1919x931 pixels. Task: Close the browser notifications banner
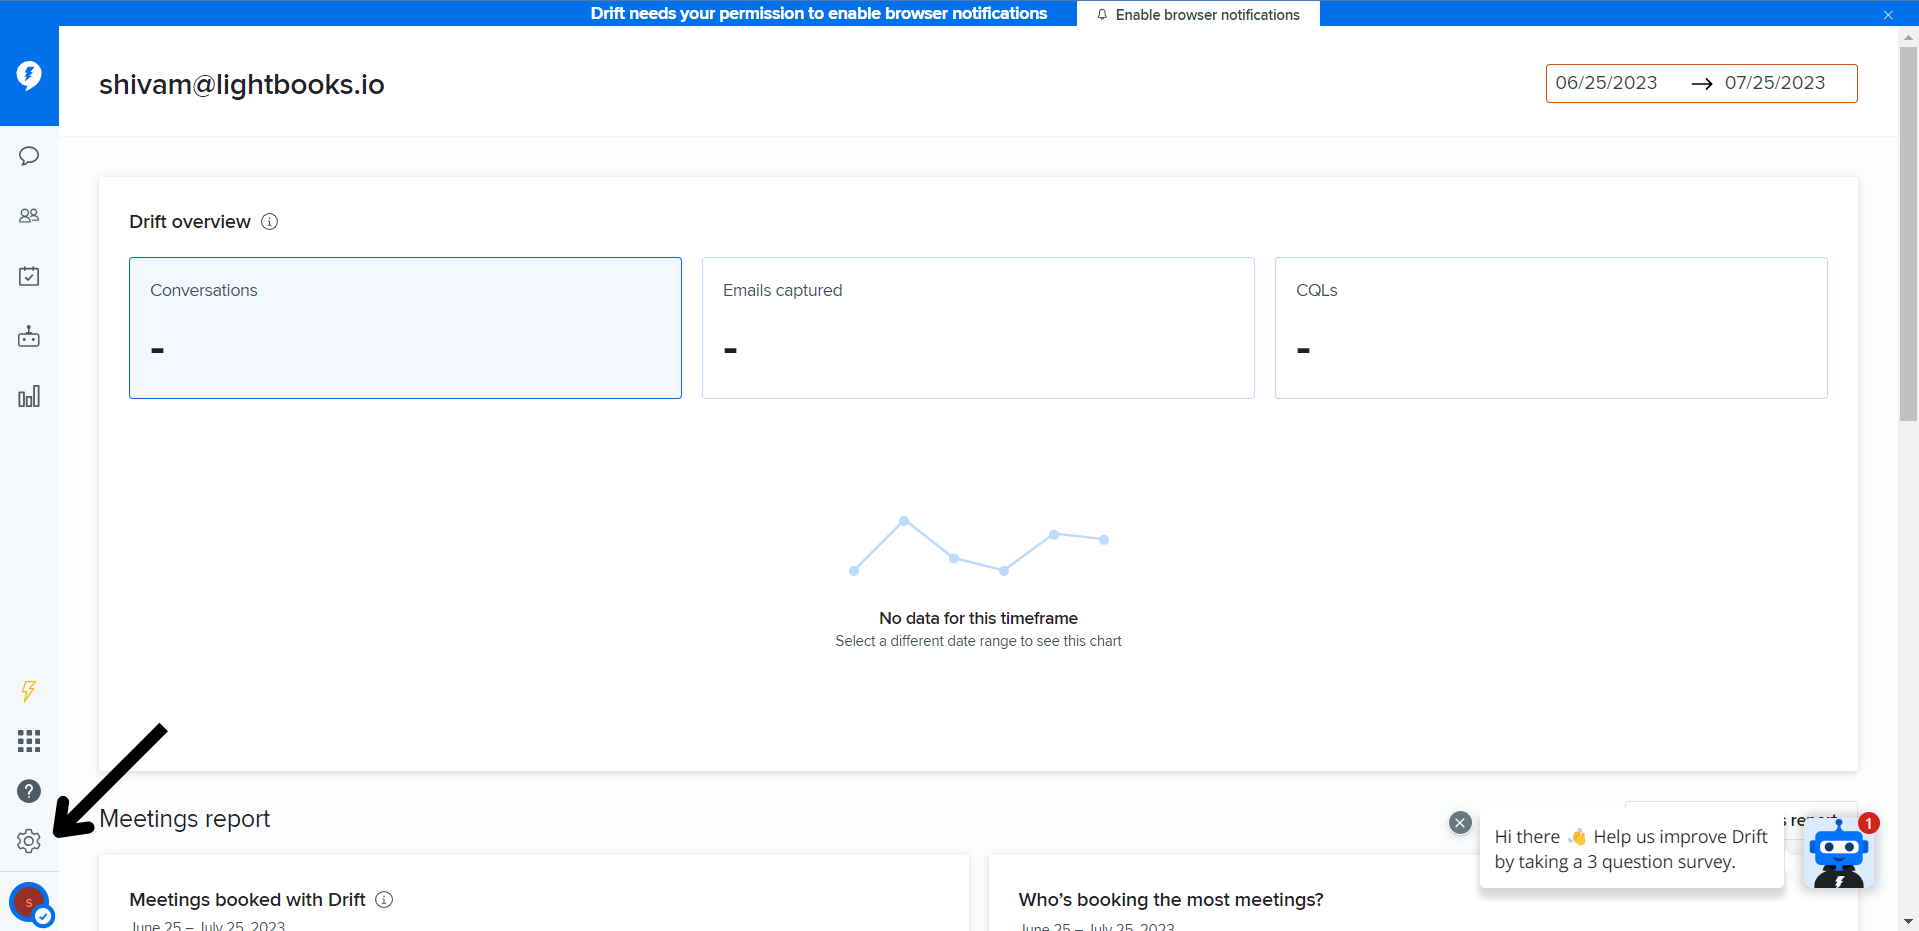click(1888, 15)
